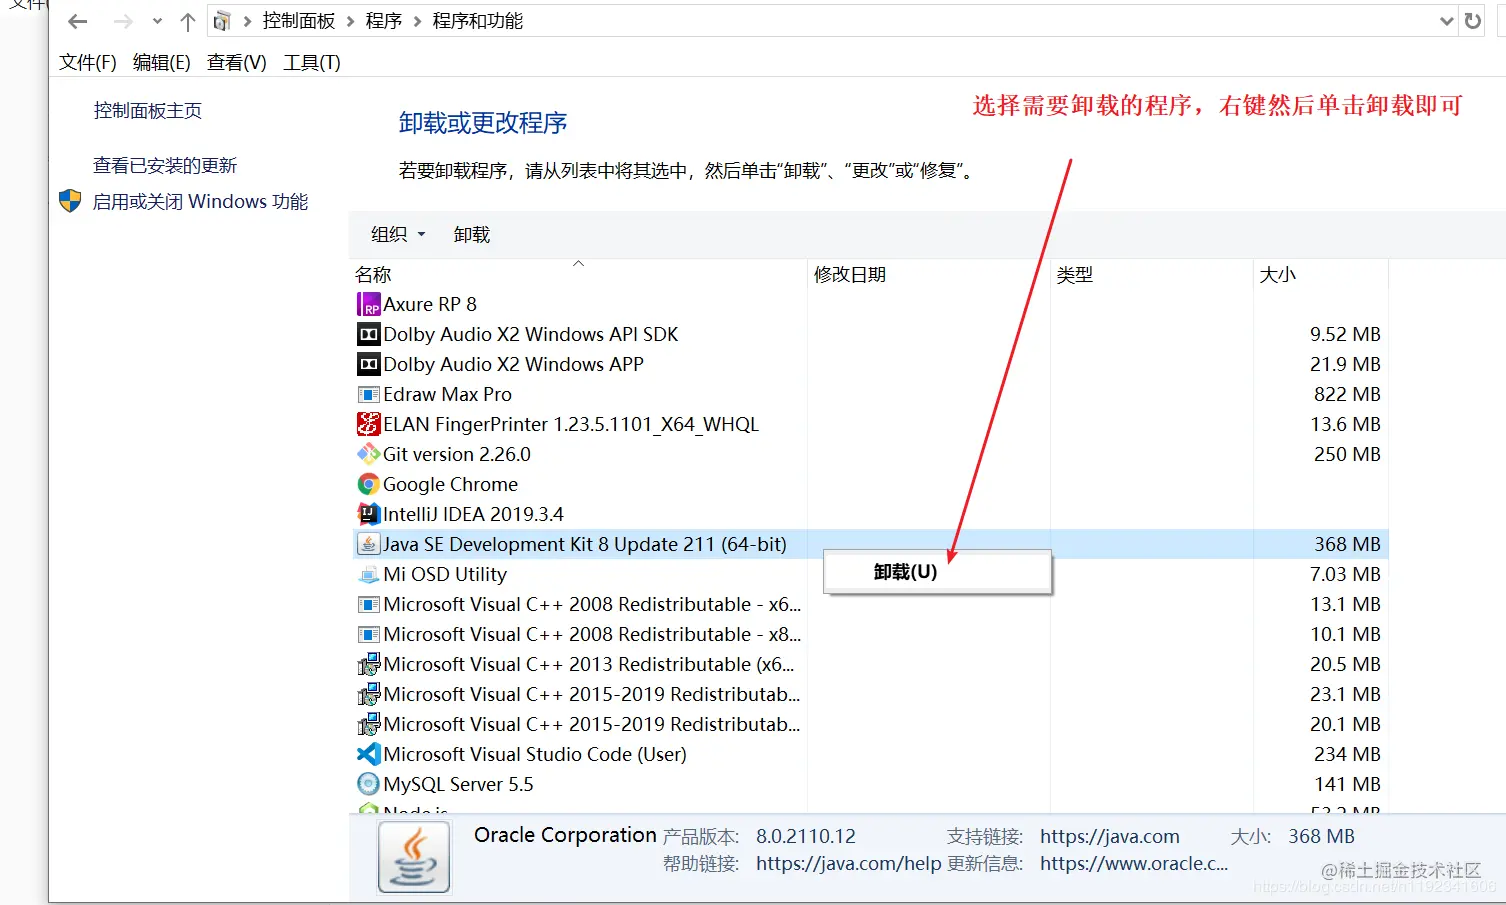Open the https://www.oracle.c... update link

pyautogui.click(x=1134, y=863)
